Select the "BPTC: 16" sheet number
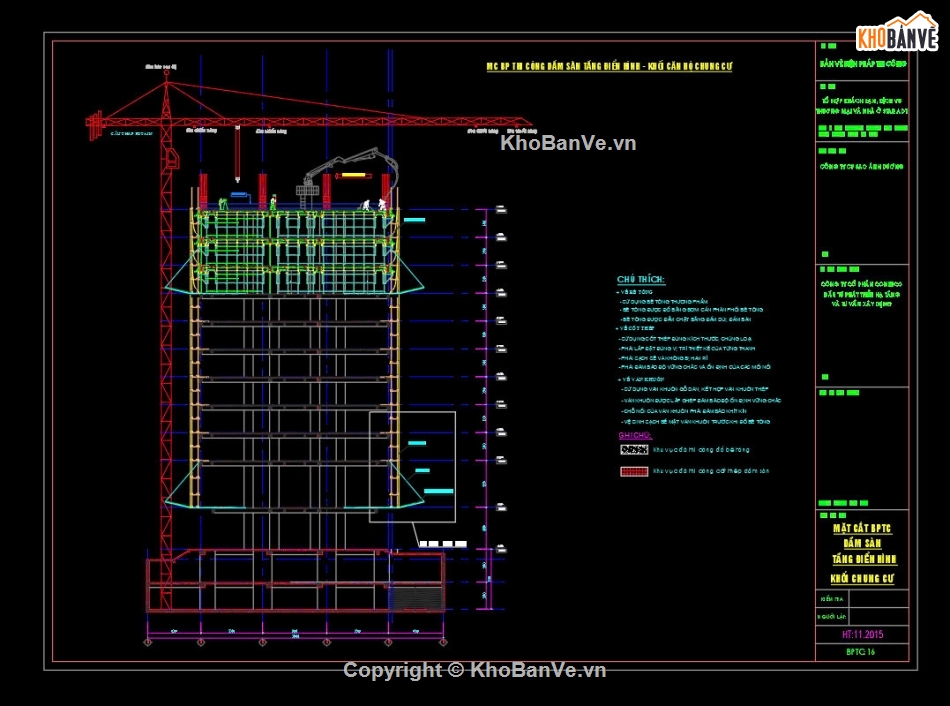 pyautogui.click(x=860, y=652)
